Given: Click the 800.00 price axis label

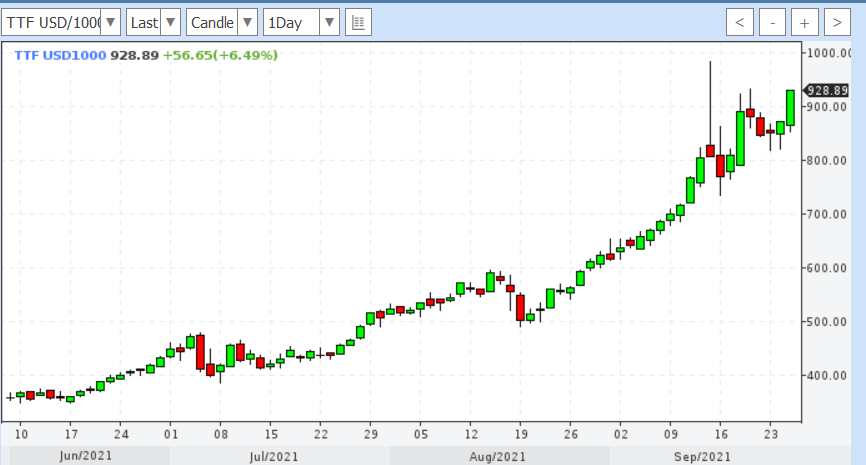Looking at the screenshot, I should (x=826, y=161).
